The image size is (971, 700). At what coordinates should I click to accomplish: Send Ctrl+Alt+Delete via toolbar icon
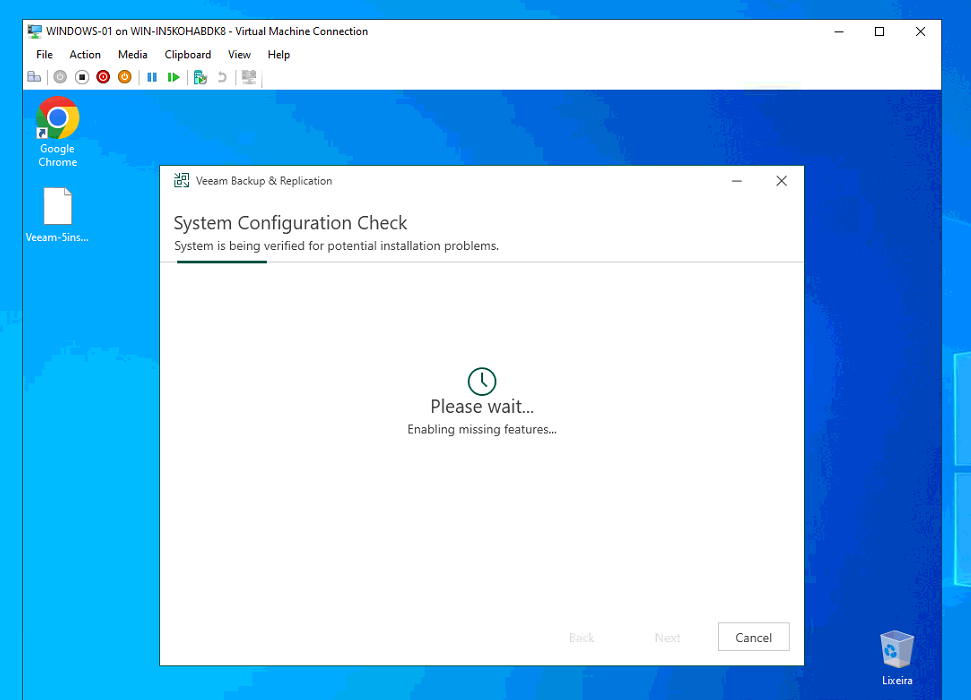coord(34,77)
